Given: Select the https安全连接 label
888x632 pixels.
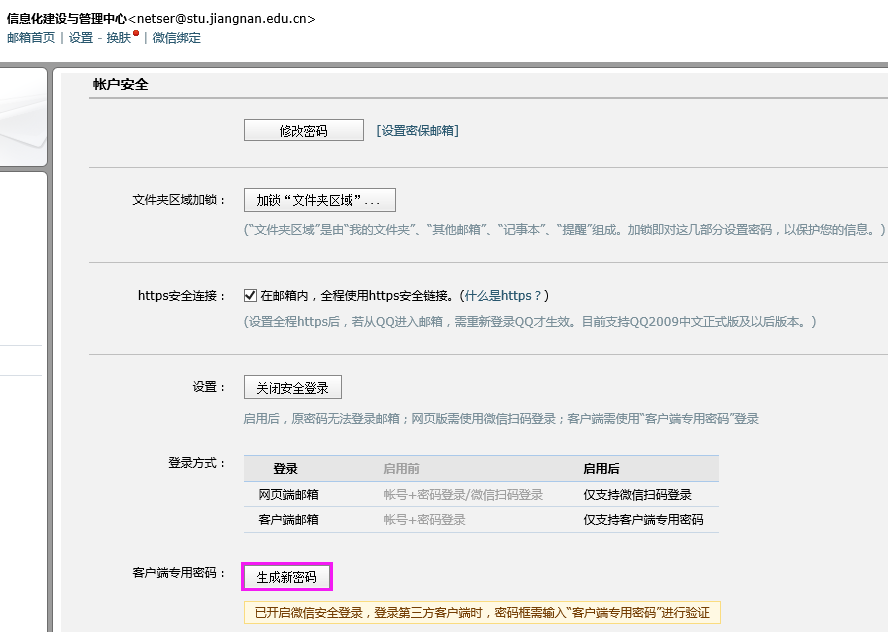Looking at the screenshot, I should (181, 296).
